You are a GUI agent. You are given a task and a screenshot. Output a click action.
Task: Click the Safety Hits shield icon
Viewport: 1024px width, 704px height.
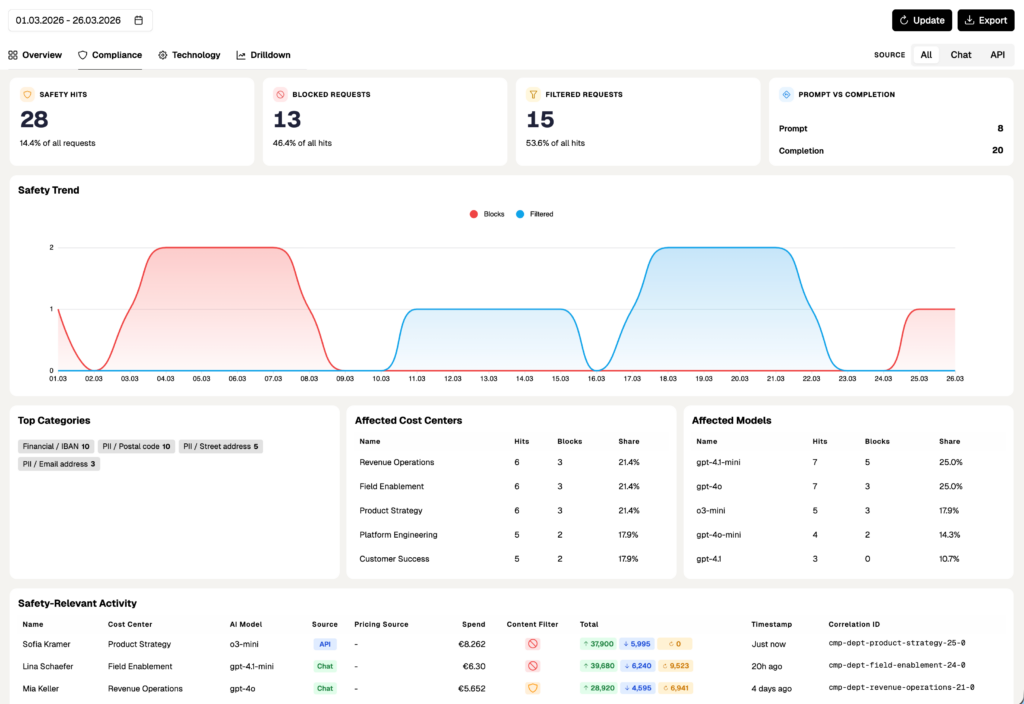click(28, 94)
